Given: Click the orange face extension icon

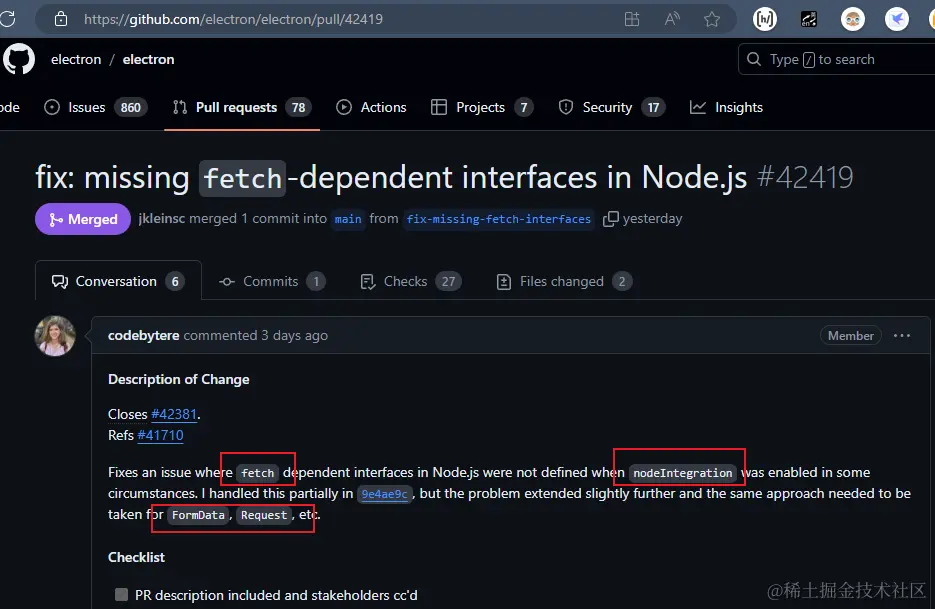Looking at the screenshot, I should 853,19.
